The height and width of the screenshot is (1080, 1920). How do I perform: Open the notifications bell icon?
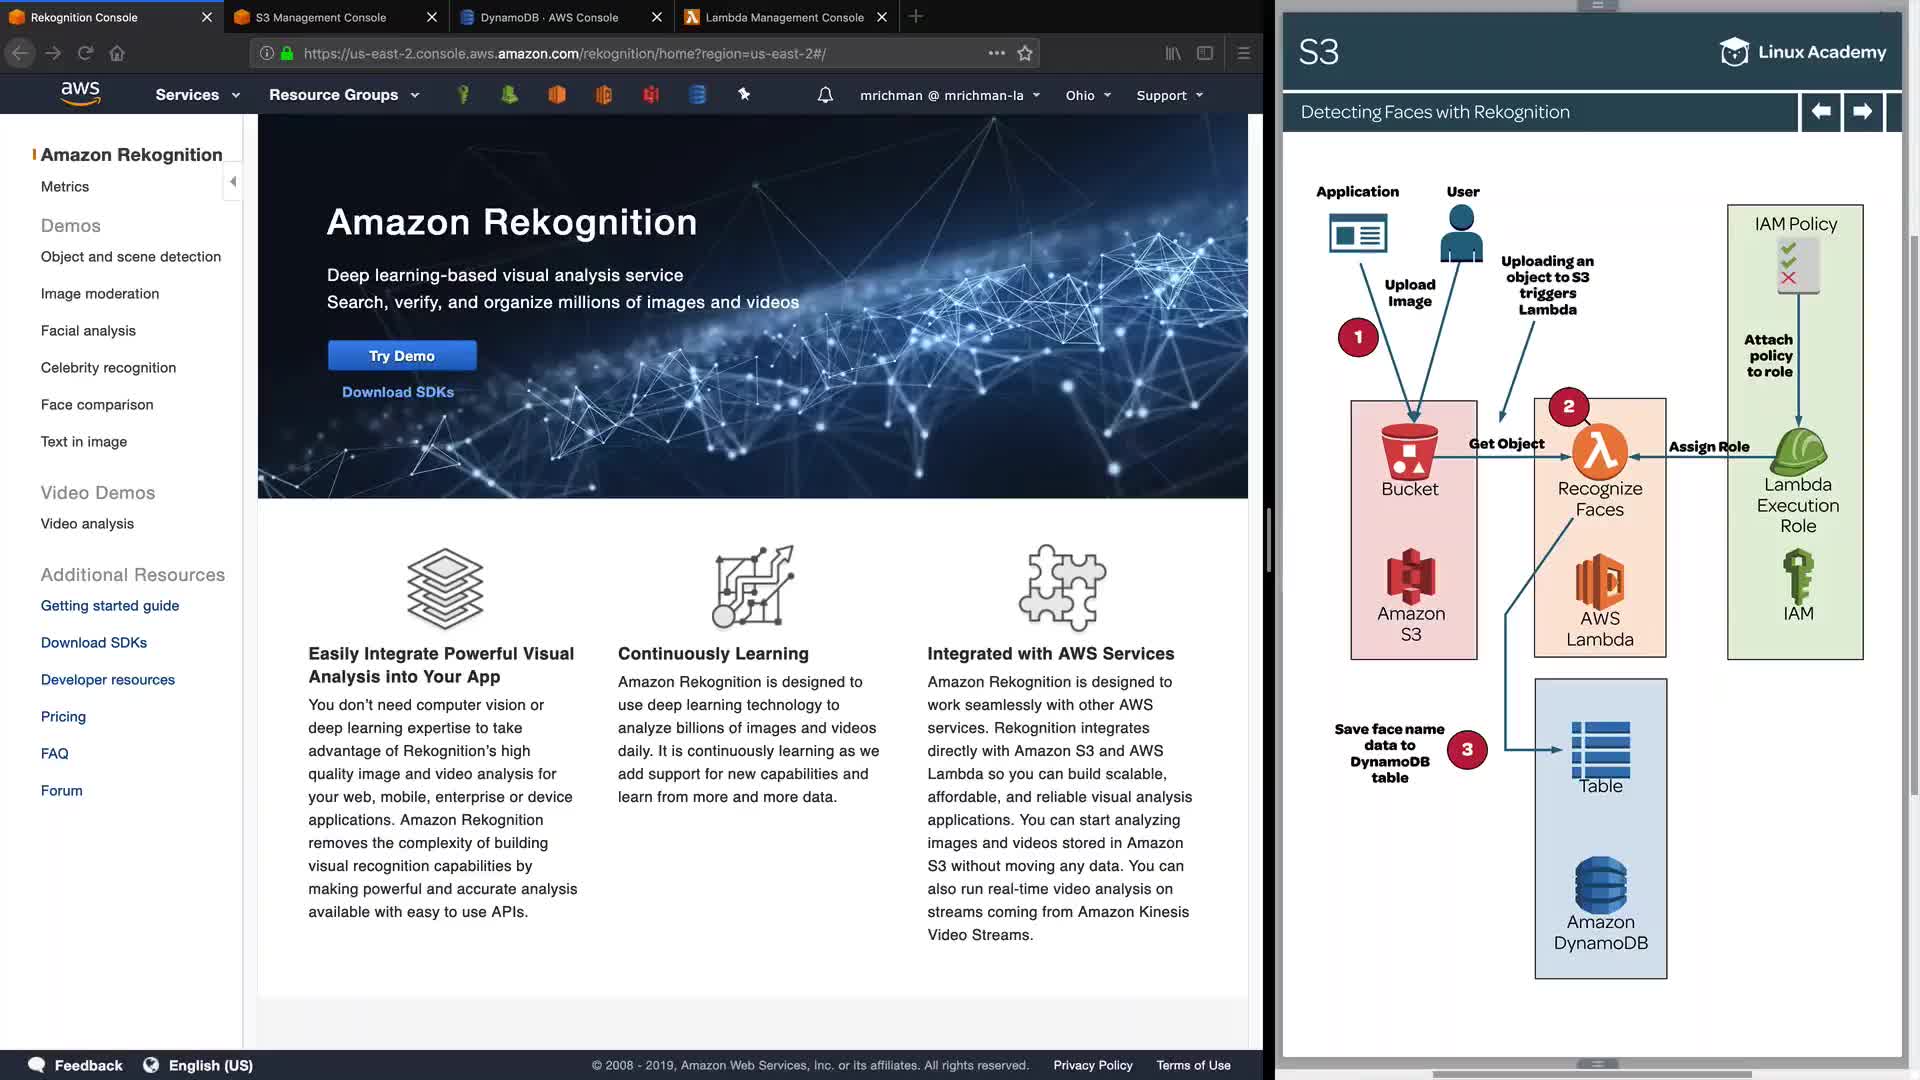coord(825,95)
